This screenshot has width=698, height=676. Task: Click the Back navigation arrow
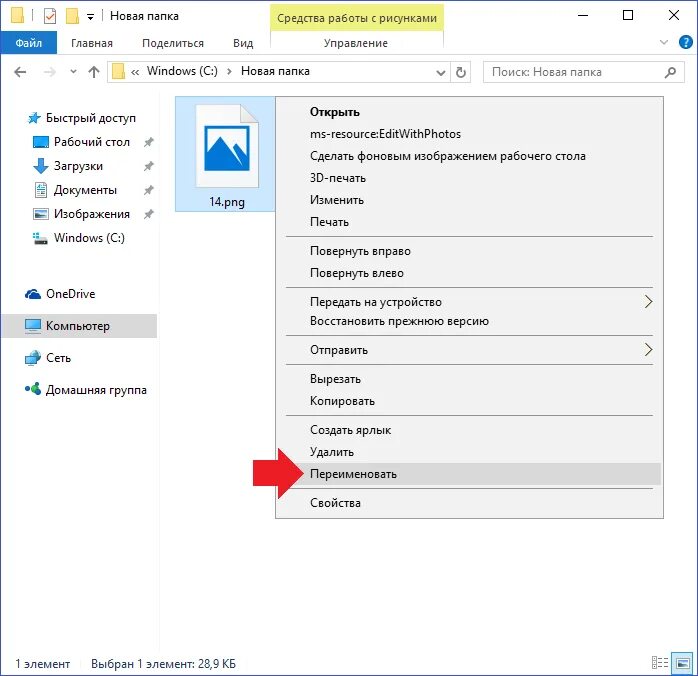20,72
